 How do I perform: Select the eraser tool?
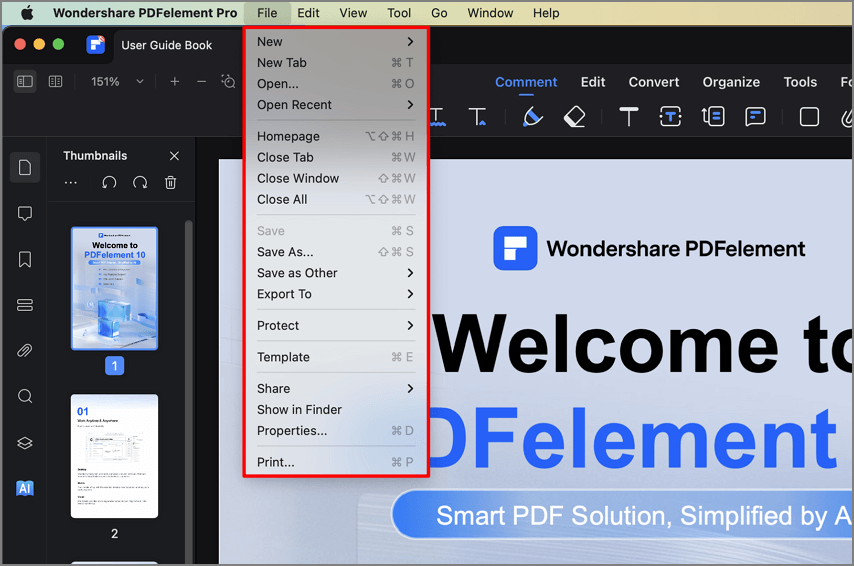(574, 117)
